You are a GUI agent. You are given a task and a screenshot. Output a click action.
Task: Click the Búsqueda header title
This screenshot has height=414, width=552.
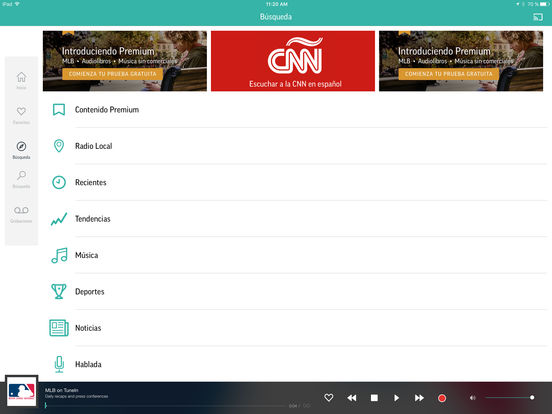click(x=276, y=17)
